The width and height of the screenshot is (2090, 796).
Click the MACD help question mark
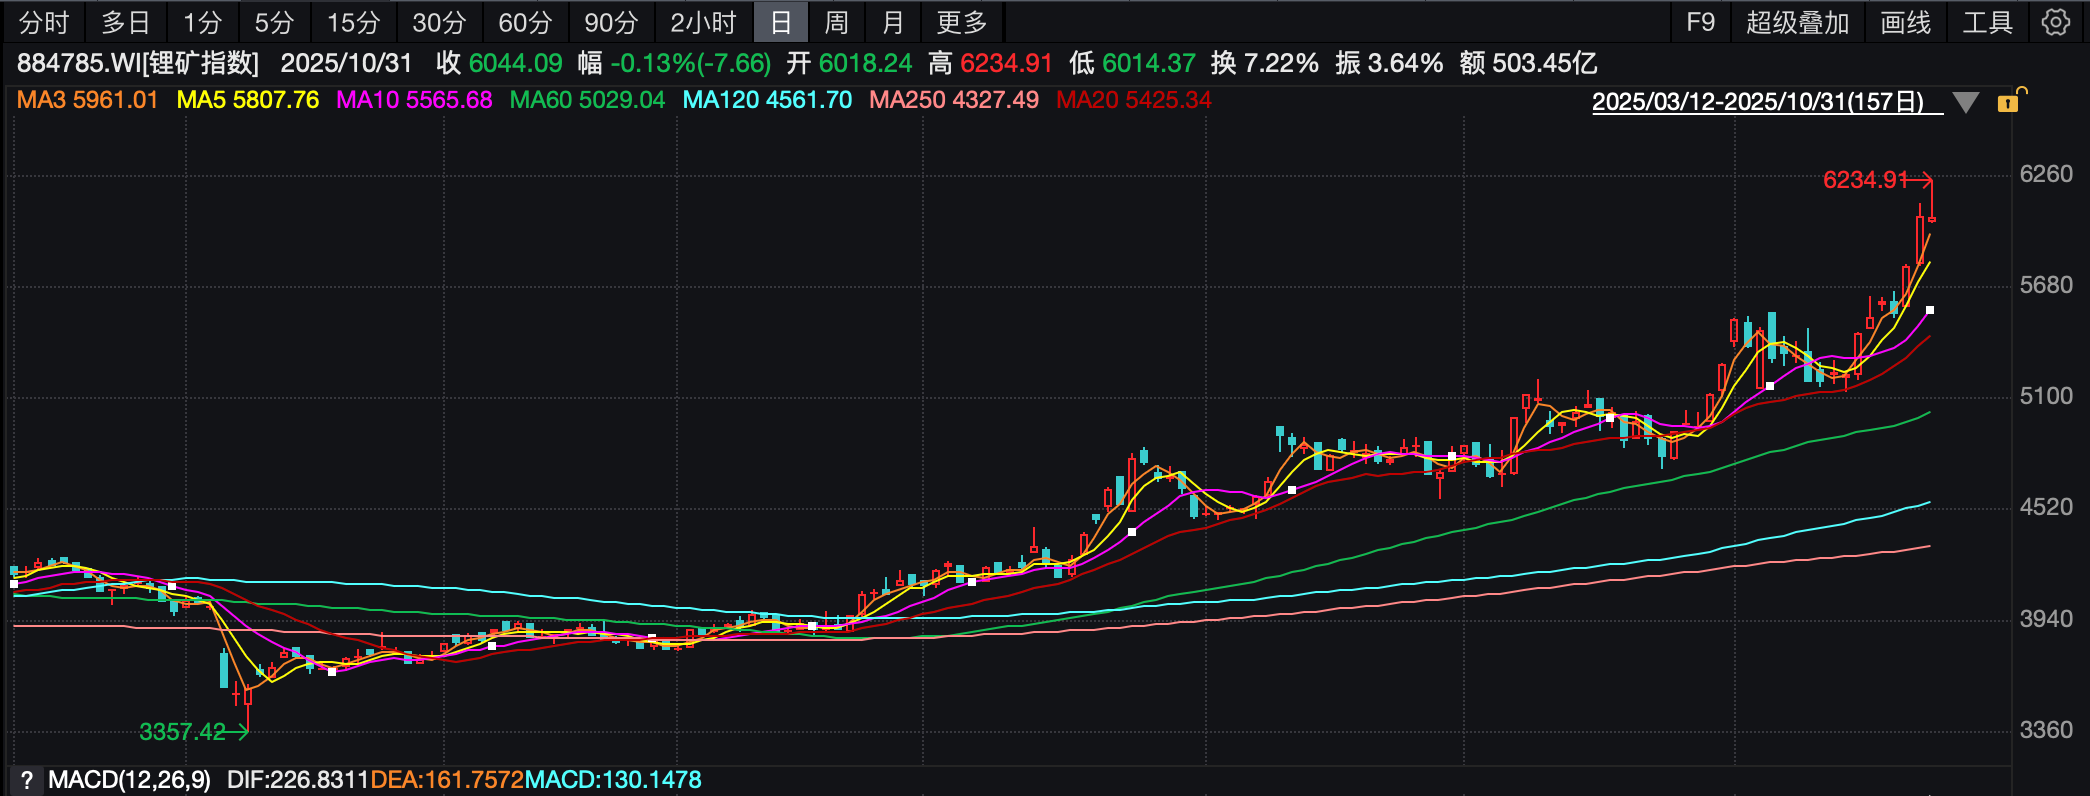coord(26,780)
